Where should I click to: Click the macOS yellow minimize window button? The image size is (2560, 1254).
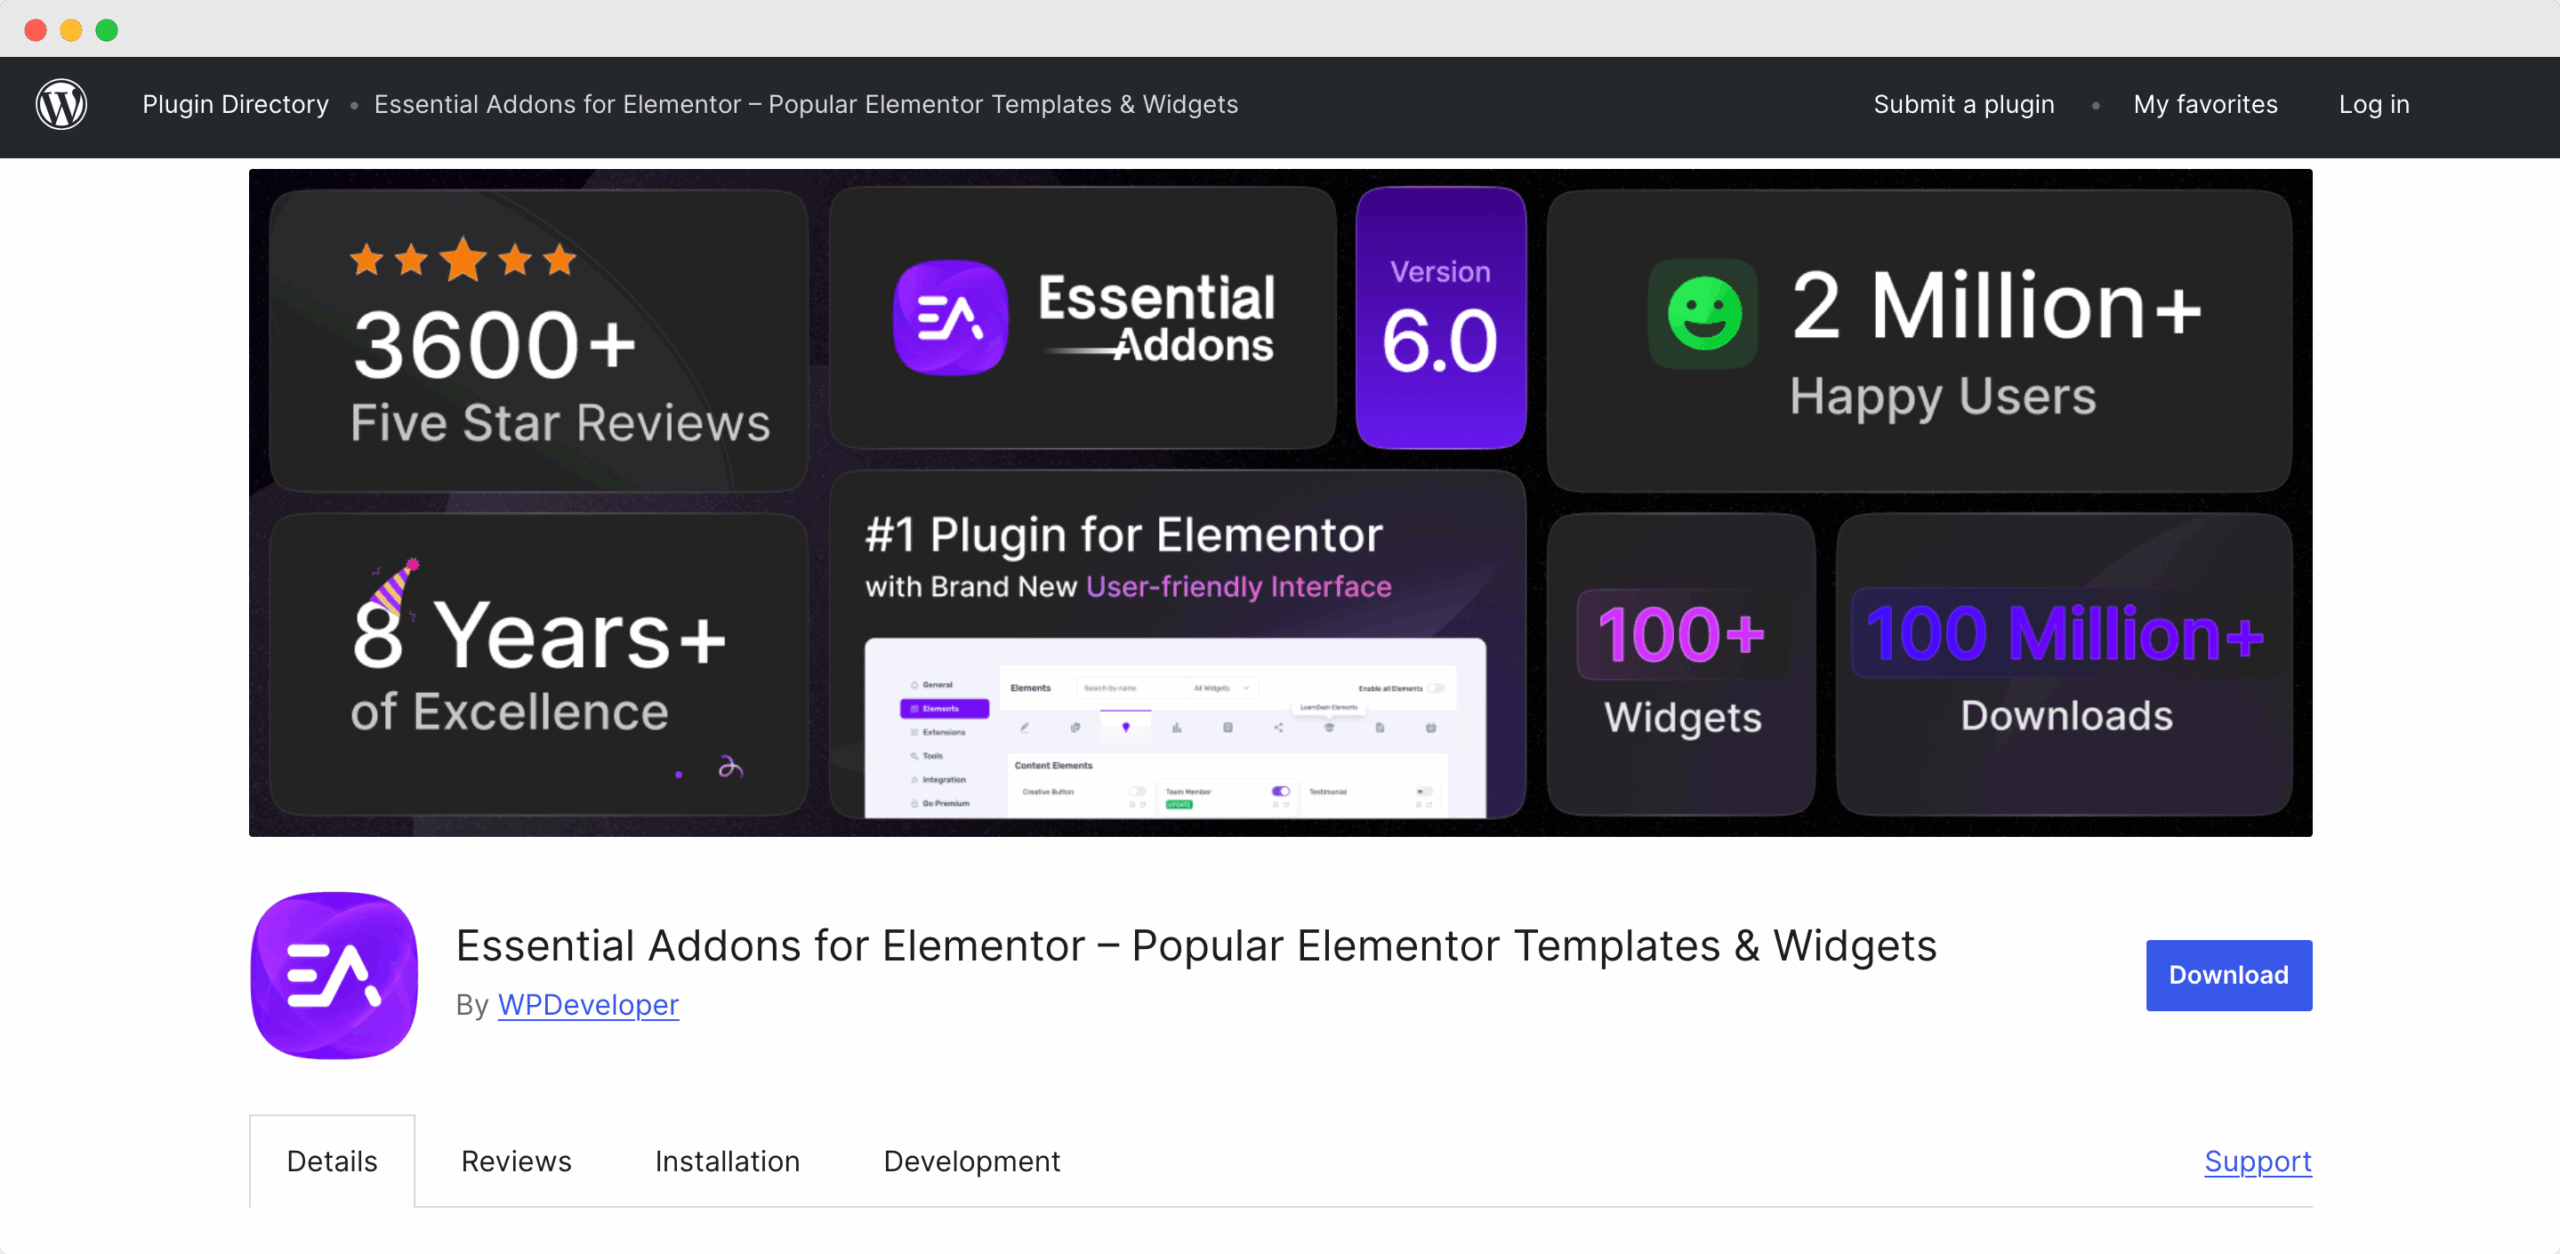pos(71,30)
